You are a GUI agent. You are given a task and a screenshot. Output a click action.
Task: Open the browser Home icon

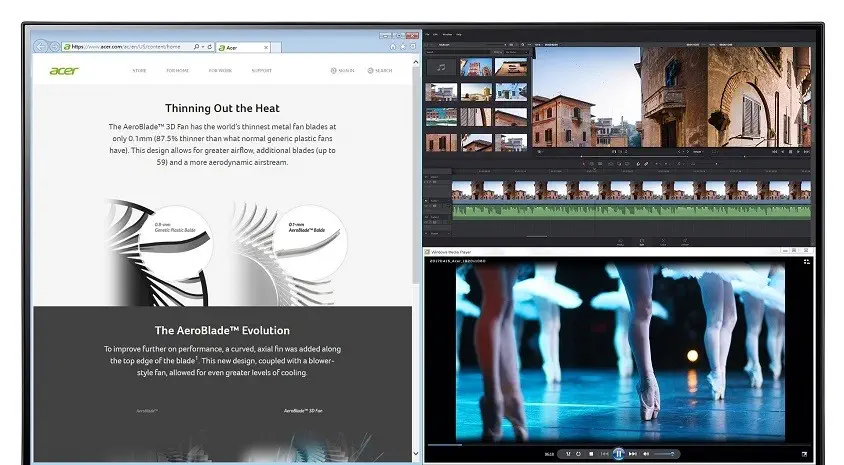[x=393, y=47]
